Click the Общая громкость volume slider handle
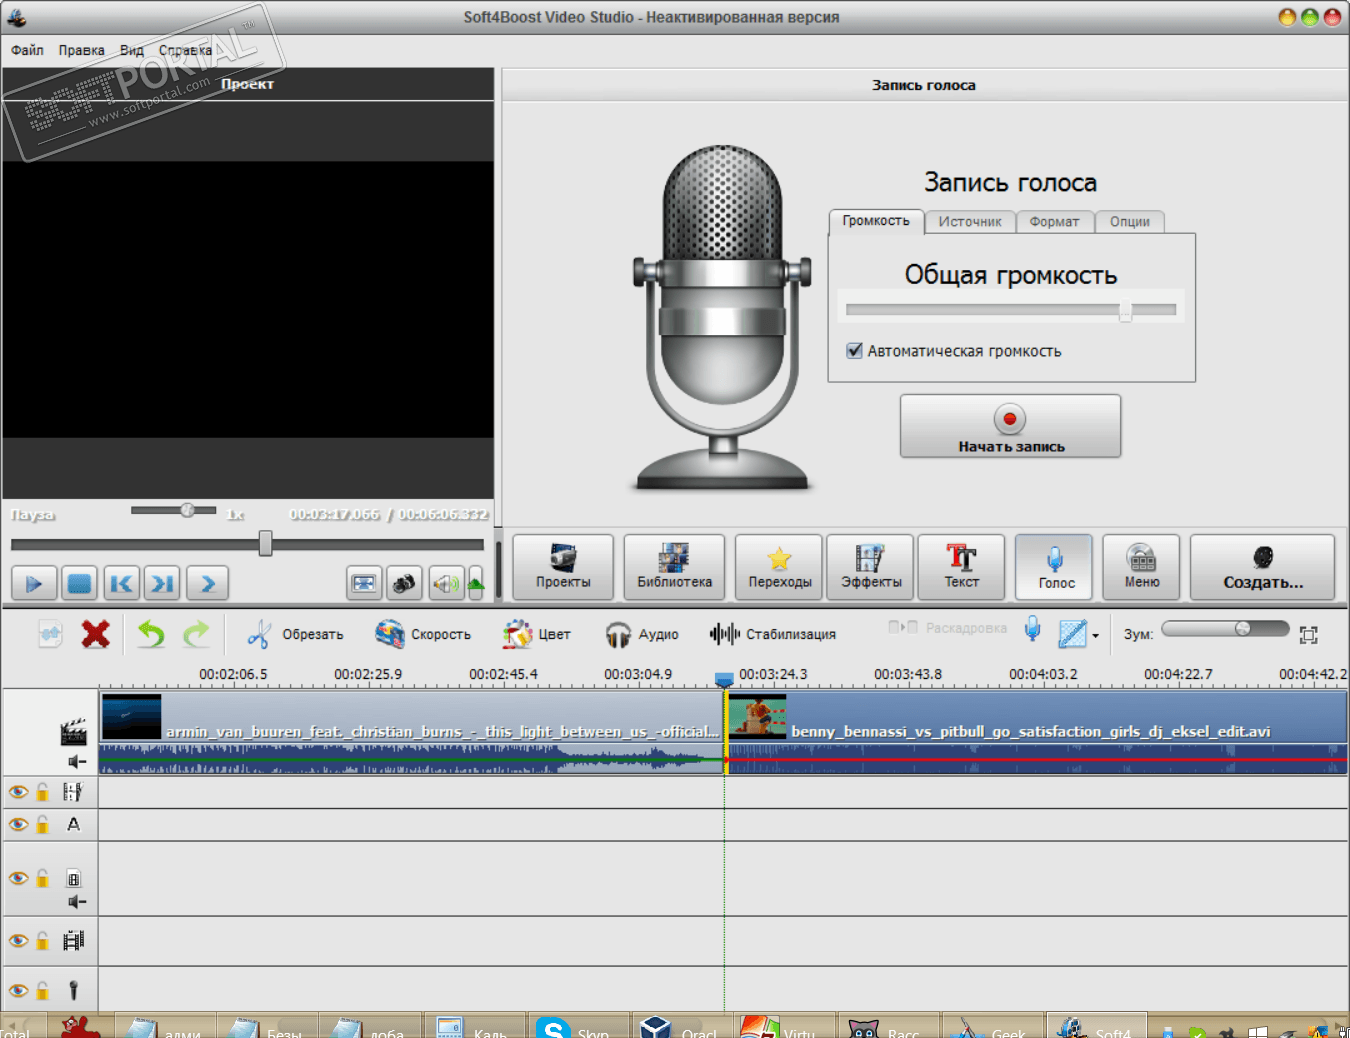1350x1038 pixels. tap(1125, 310)
